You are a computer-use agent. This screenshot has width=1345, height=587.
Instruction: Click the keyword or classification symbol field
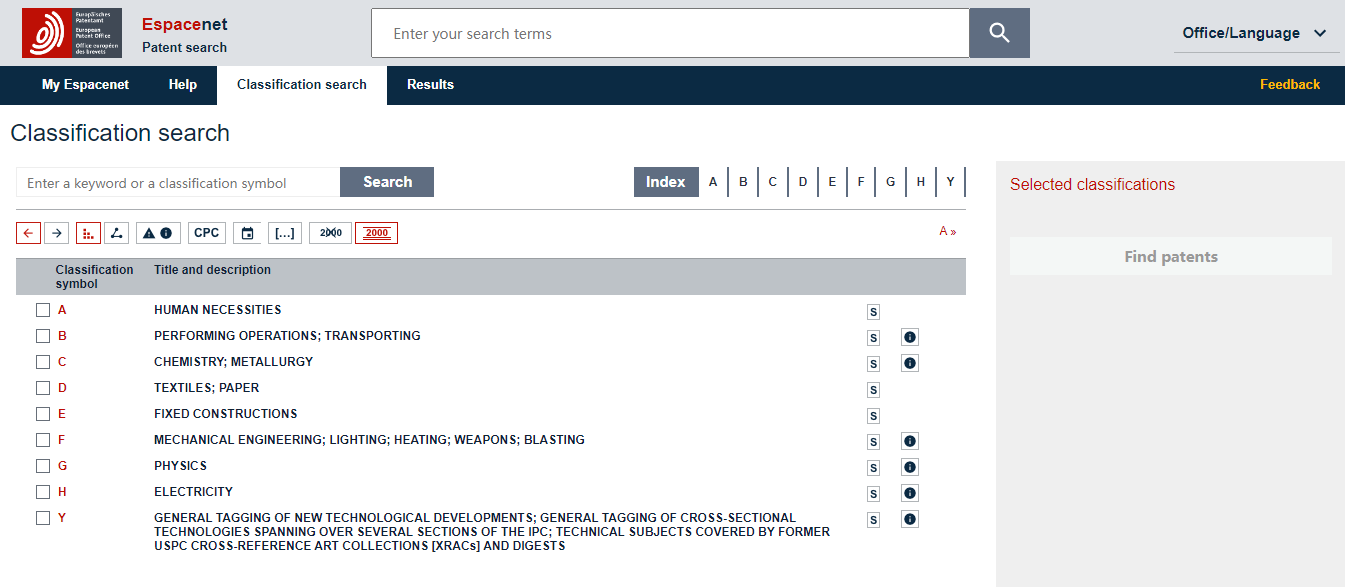(x=178, y=183)
